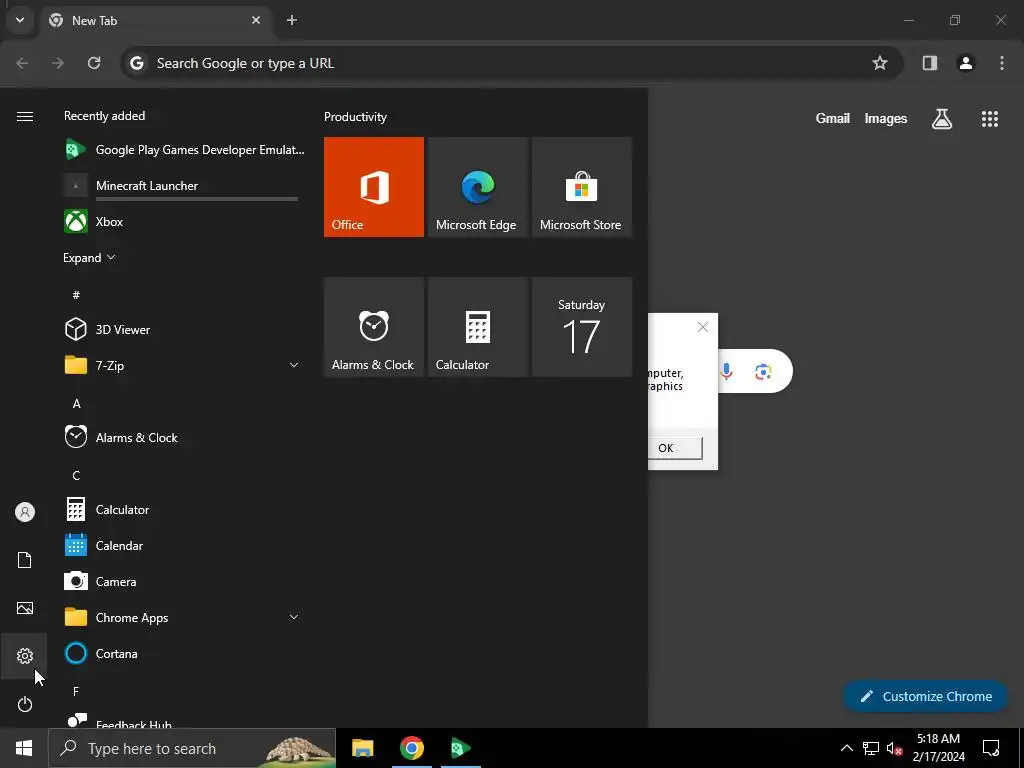Bookmark this tab with star icon

coord(880,63)
